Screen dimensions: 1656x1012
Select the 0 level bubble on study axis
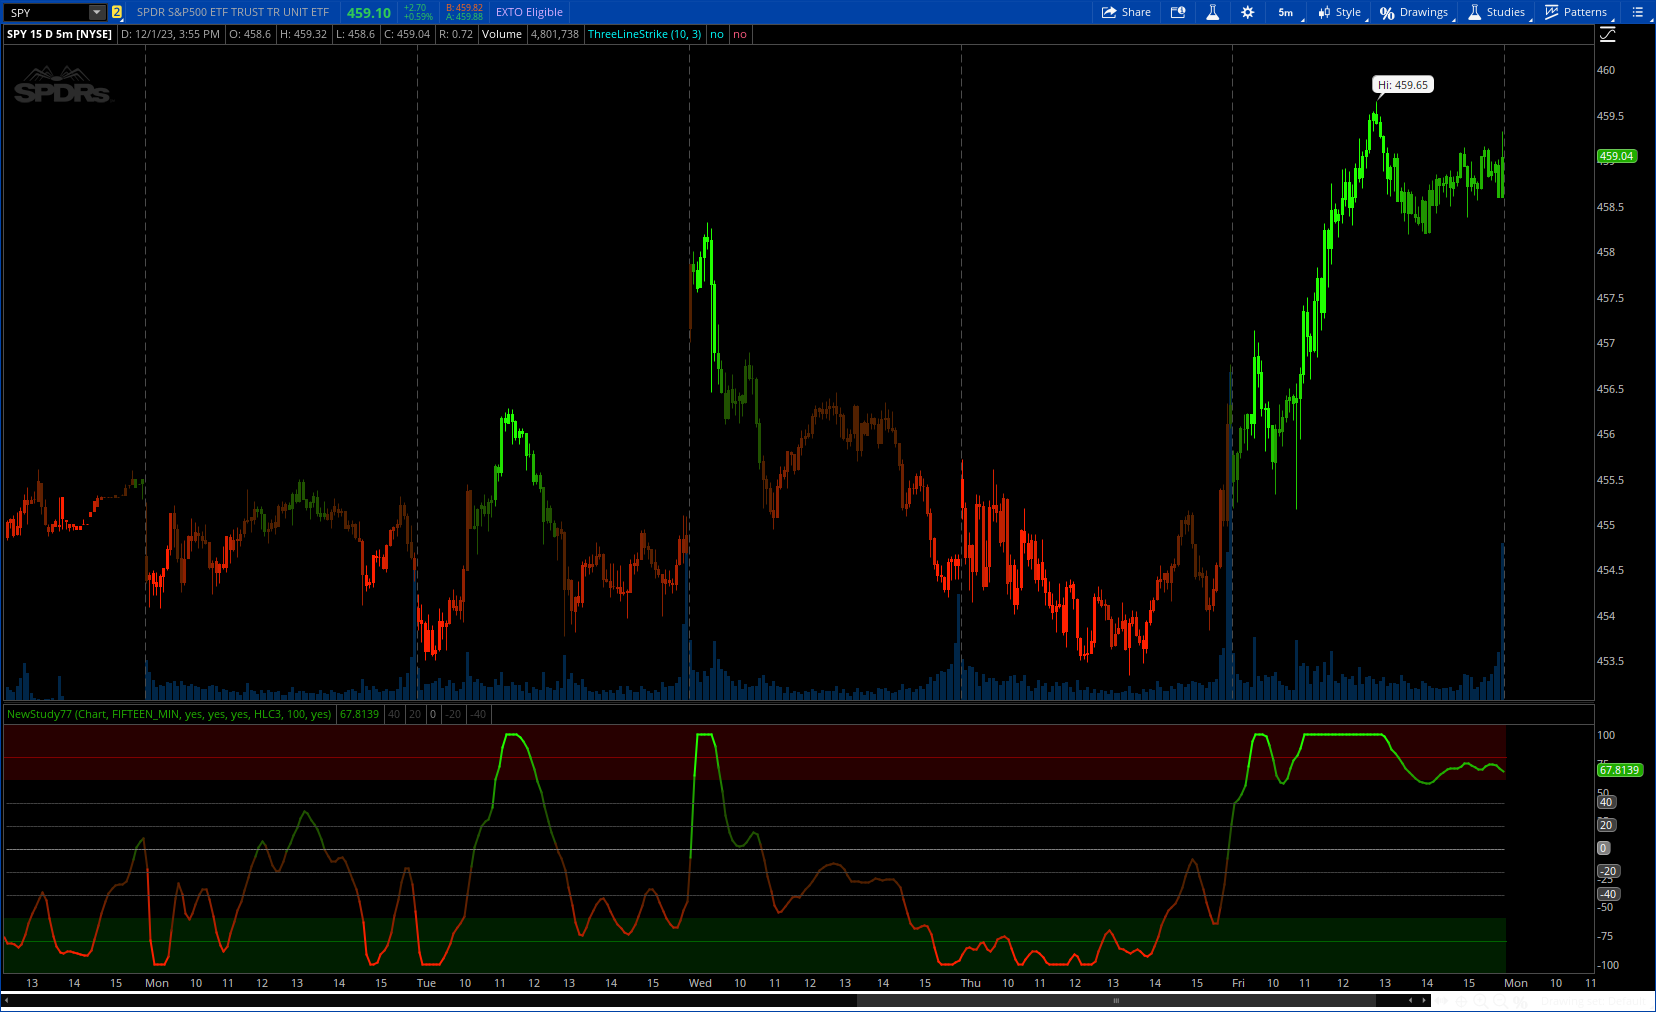click(x=1603, y=848)
